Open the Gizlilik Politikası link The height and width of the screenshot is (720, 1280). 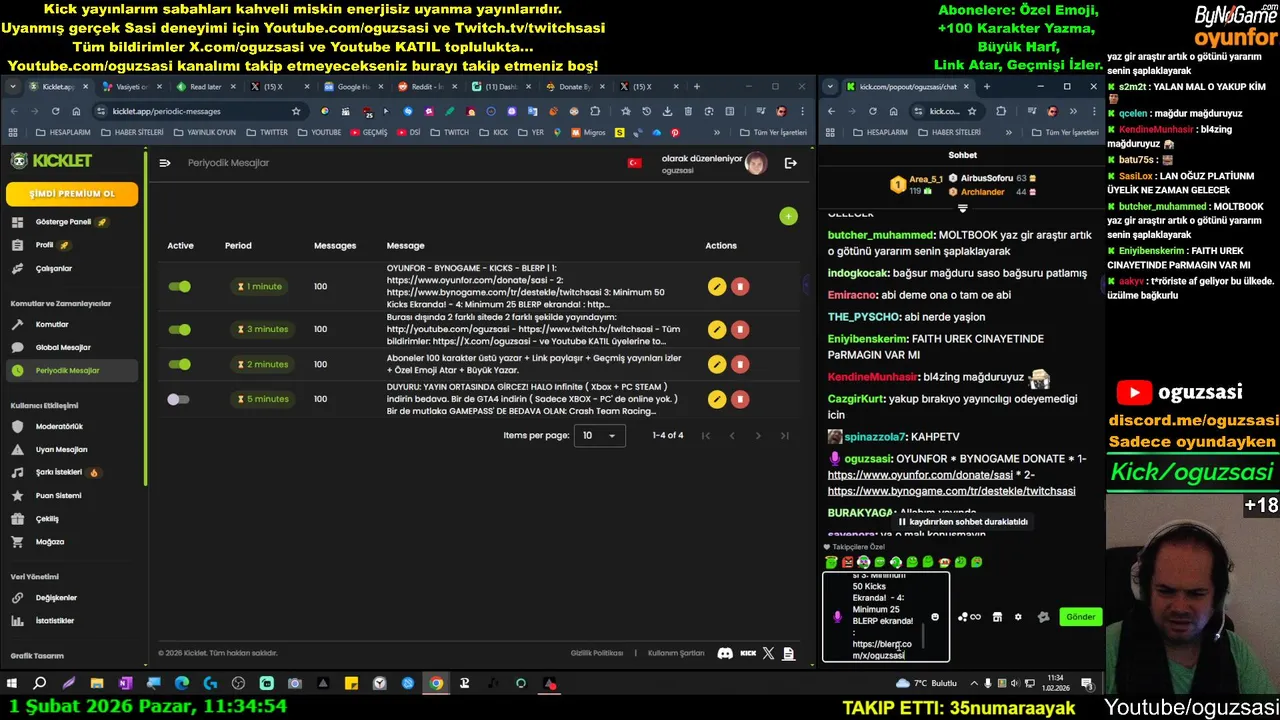pos(597,653)
